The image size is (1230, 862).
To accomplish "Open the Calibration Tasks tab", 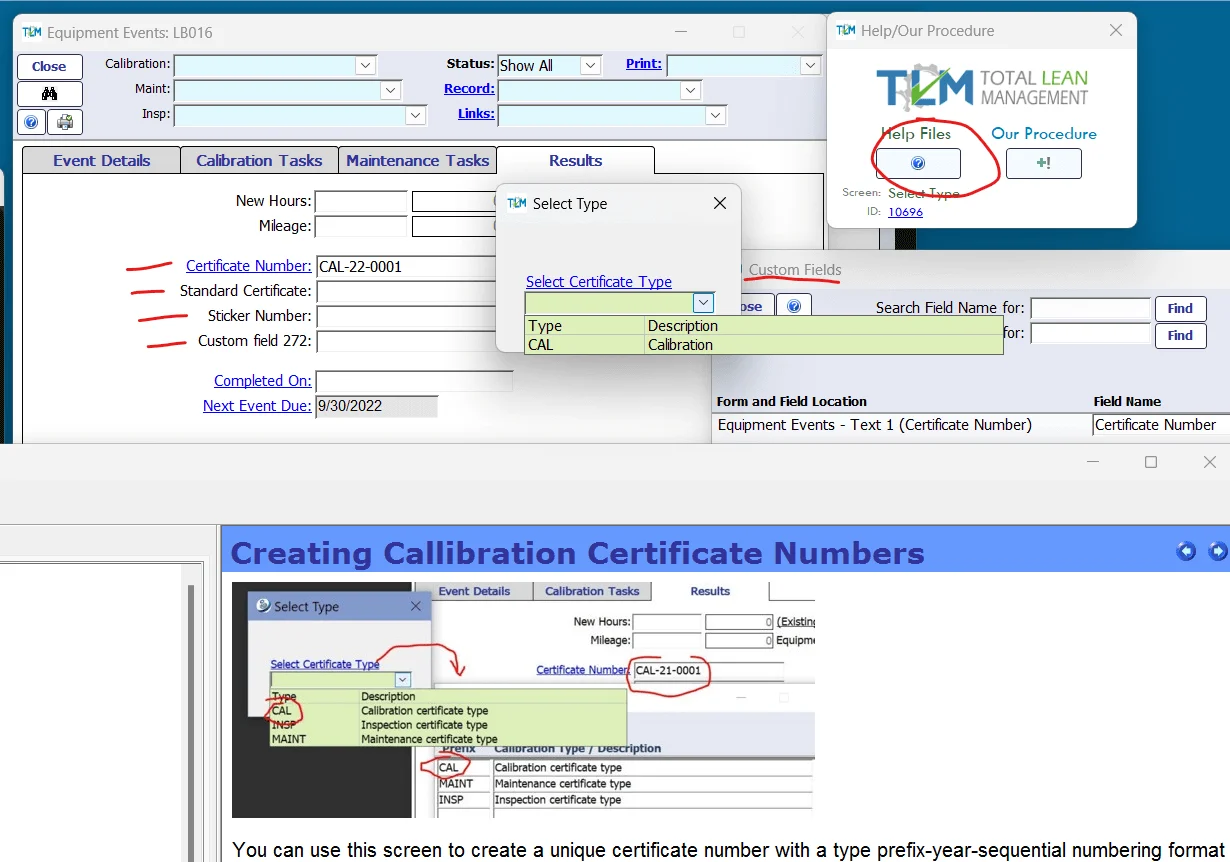I will tap(259, 160).
